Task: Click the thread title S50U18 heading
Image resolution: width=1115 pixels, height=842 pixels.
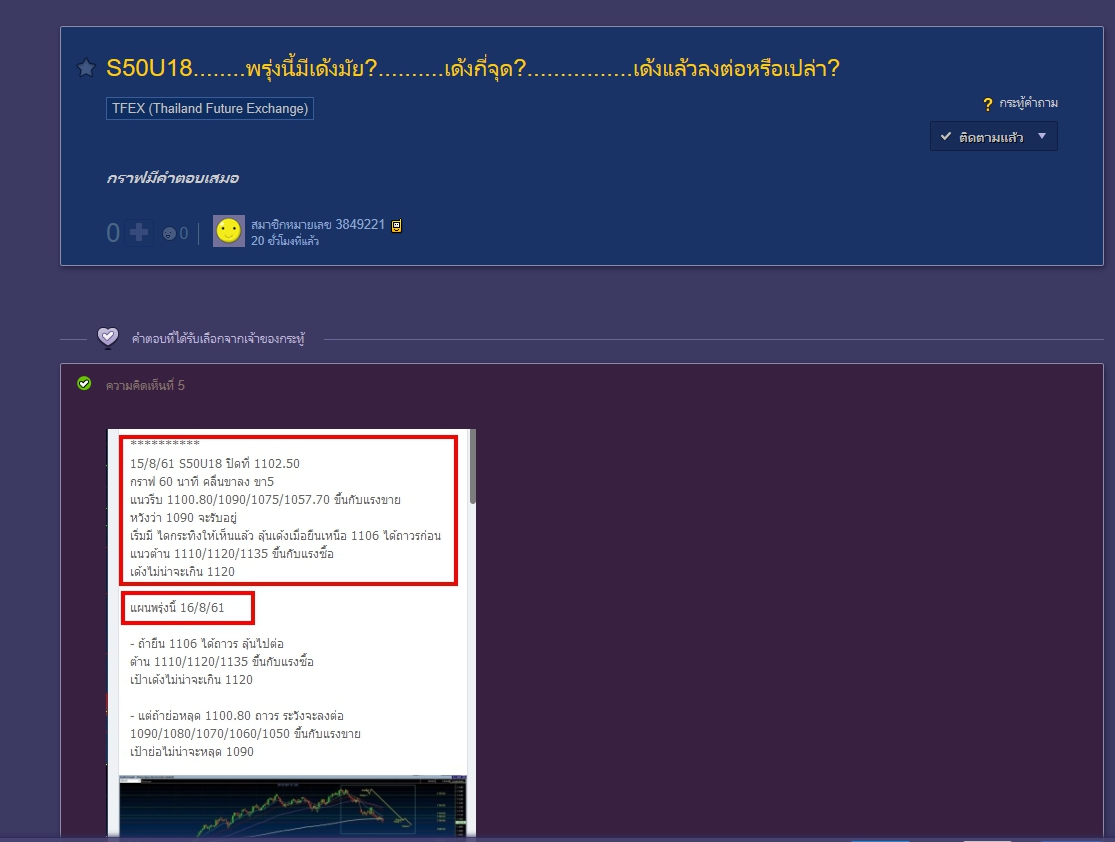Action: [473, 68]
